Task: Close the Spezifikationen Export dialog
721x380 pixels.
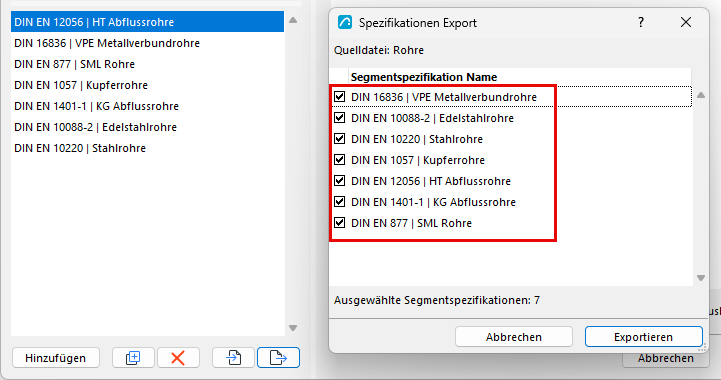Action: pyautogui.click(x=686, y=23)
